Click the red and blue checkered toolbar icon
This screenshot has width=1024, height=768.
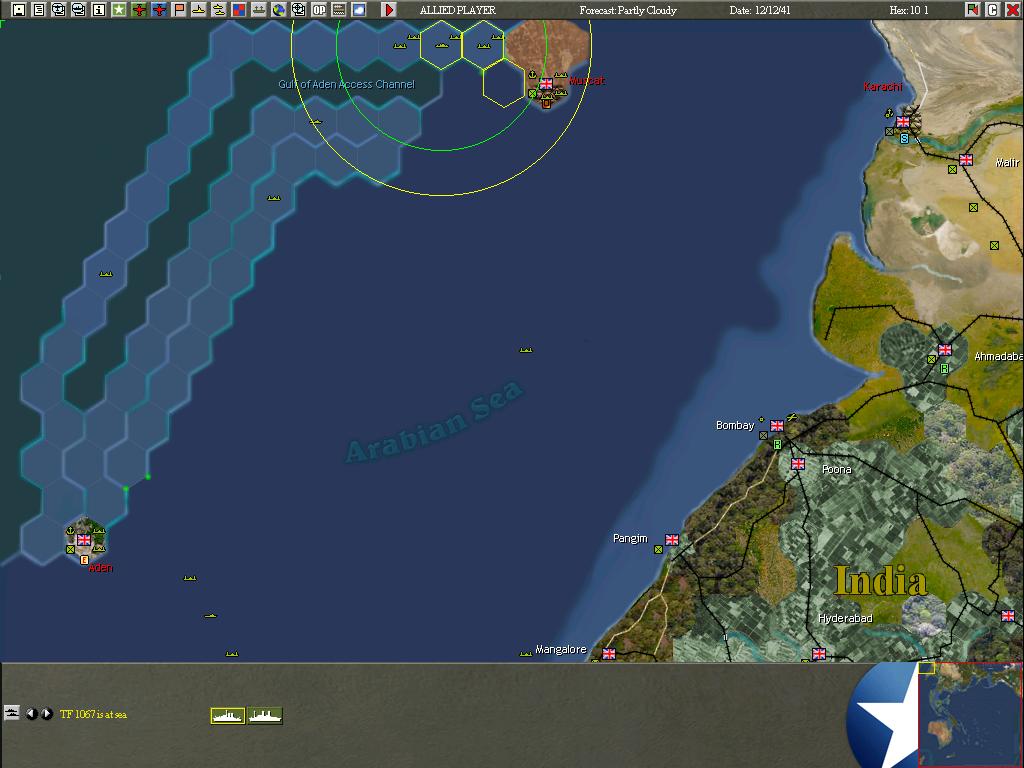[239, 10]
